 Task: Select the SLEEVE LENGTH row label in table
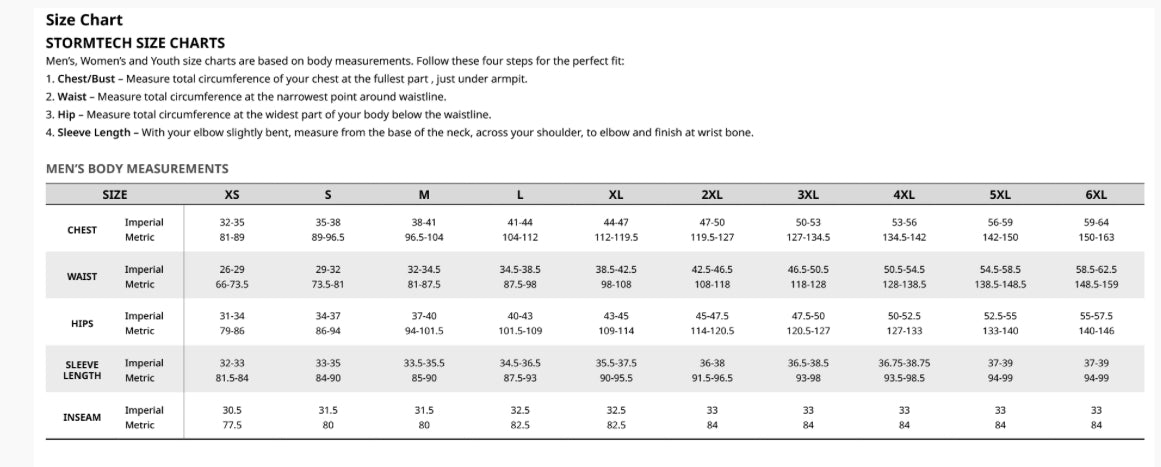click(82, 370)
